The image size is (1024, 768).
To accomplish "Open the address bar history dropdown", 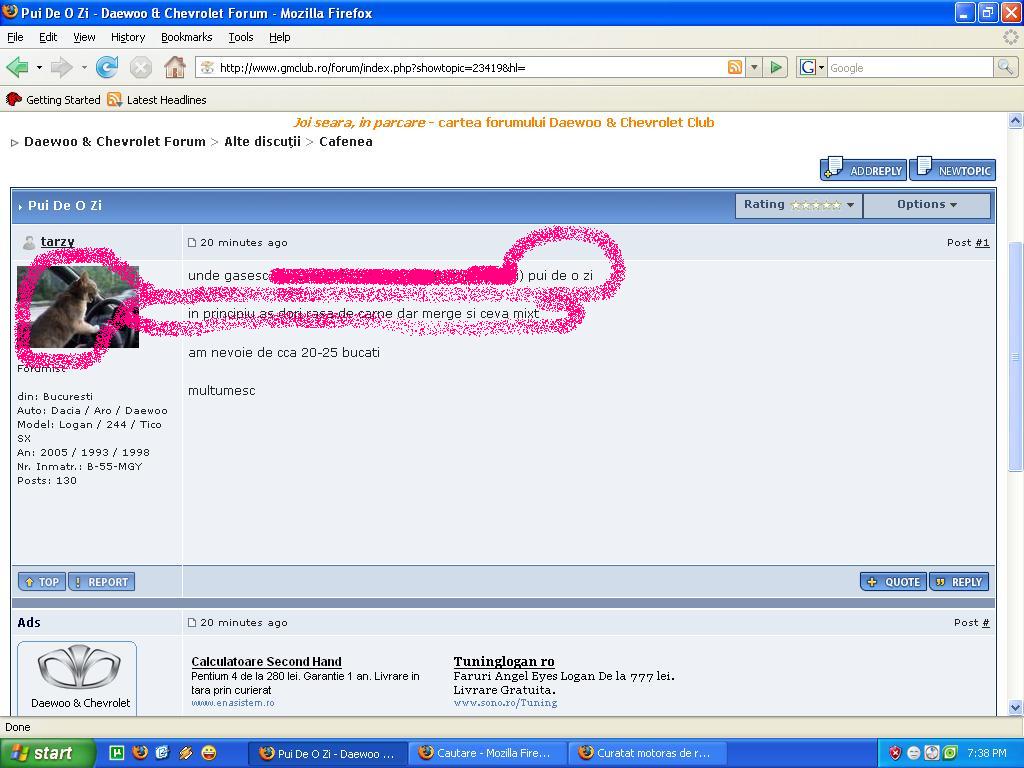I will (x=754, y=68).
